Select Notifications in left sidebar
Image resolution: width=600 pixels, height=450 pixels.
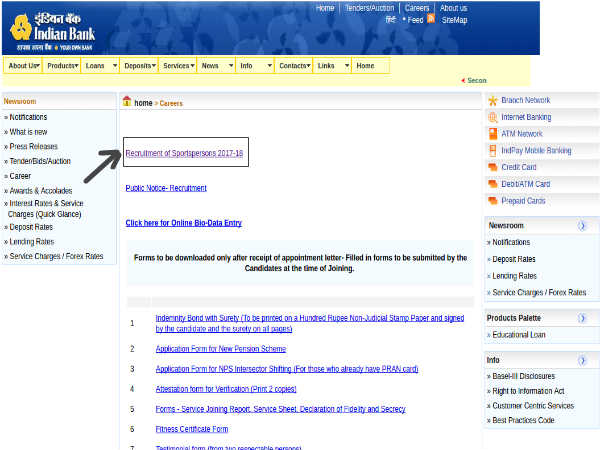[28, 117]
